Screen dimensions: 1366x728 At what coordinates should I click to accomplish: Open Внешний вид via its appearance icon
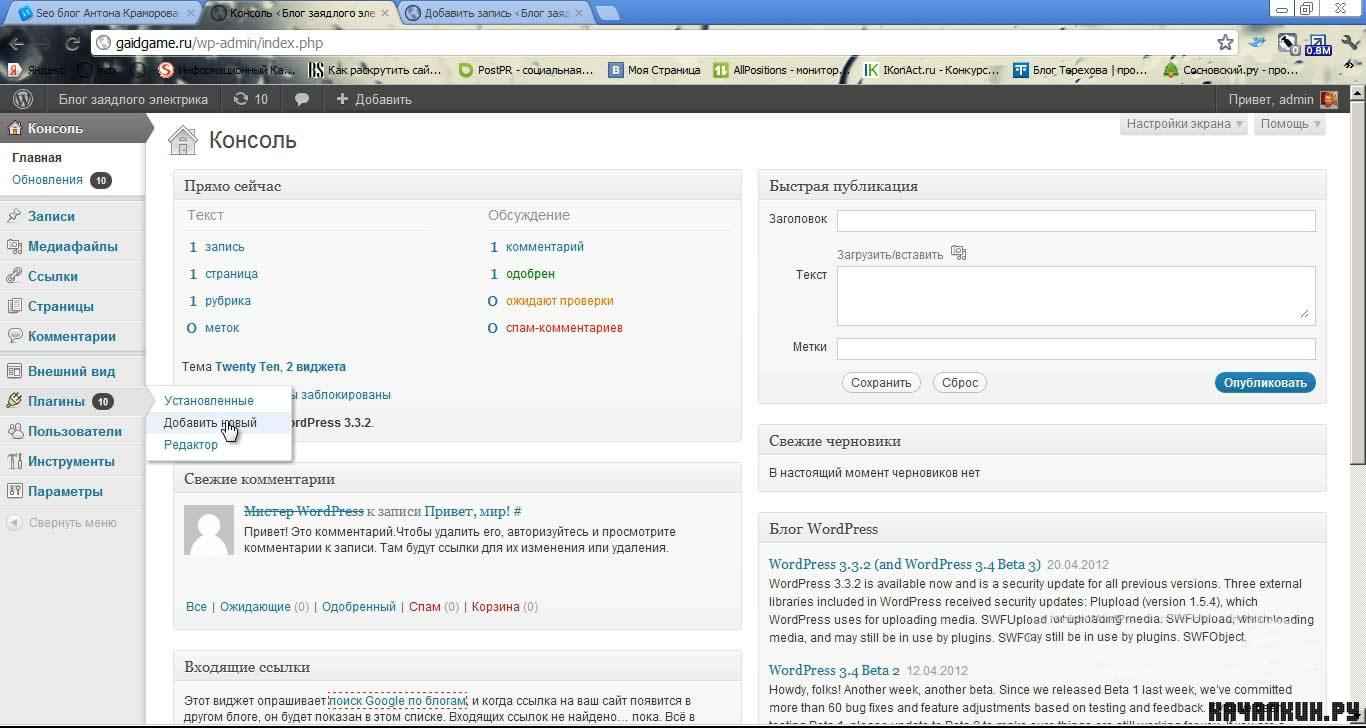14,371
